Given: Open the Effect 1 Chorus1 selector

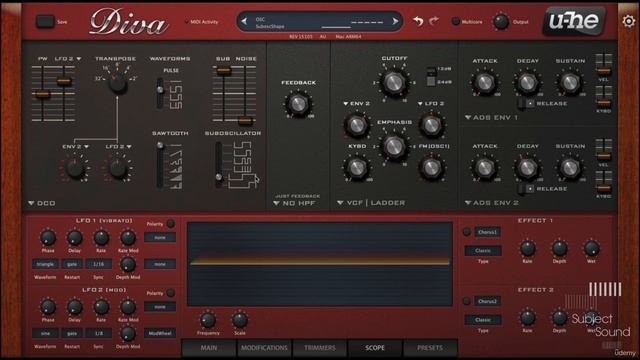Looking at the screenshot, I should coord(487,232).
